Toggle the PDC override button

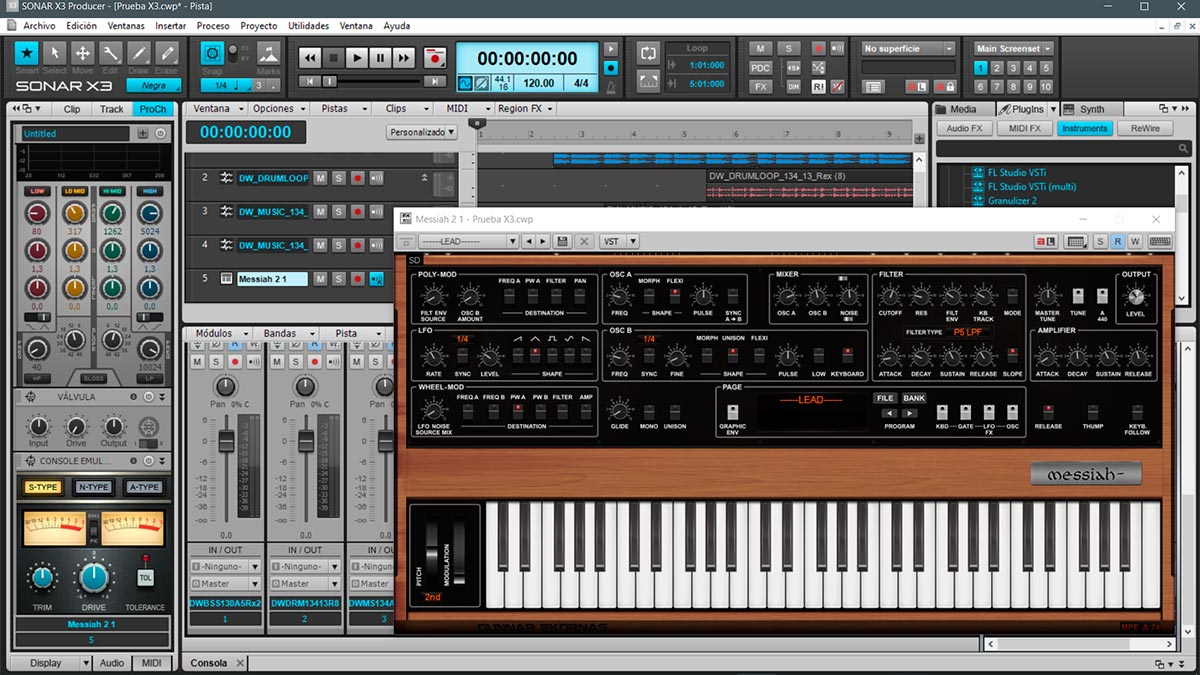point(761,67)
